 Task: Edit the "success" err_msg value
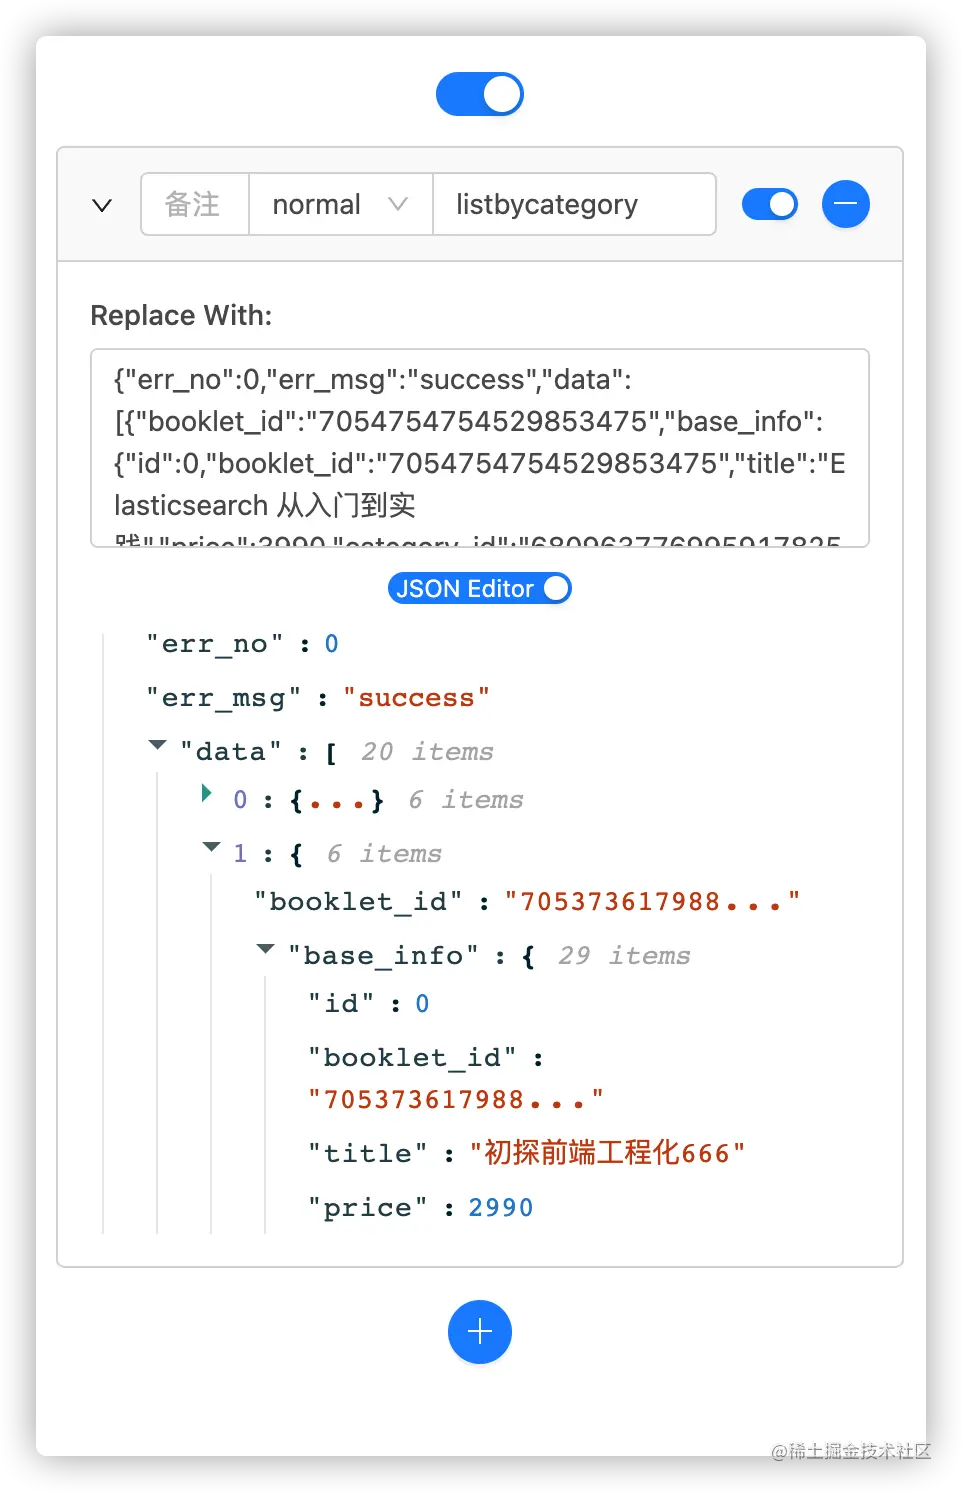(x=416, y=698)
